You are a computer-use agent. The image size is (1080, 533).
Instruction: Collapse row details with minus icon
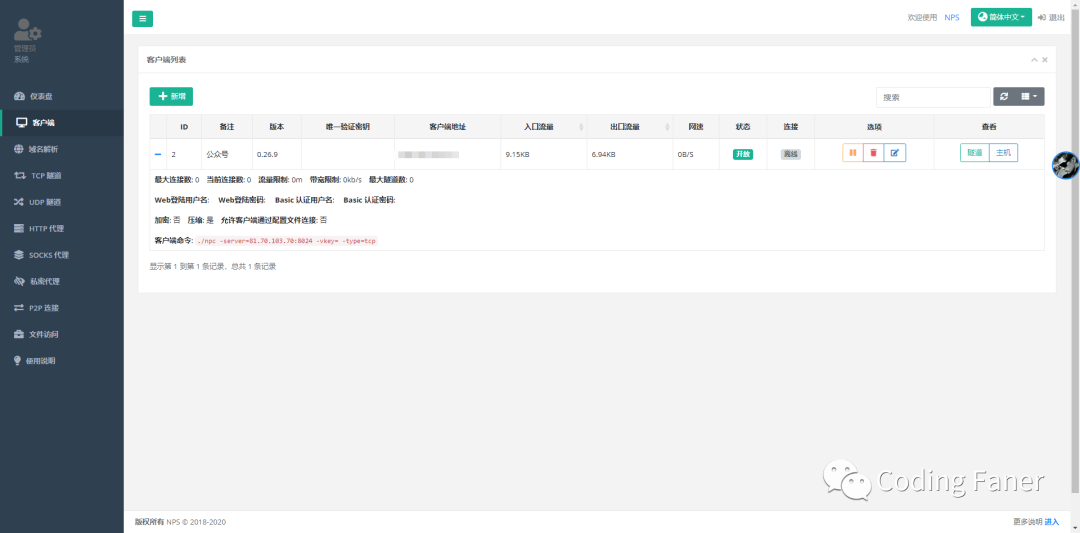158,154
